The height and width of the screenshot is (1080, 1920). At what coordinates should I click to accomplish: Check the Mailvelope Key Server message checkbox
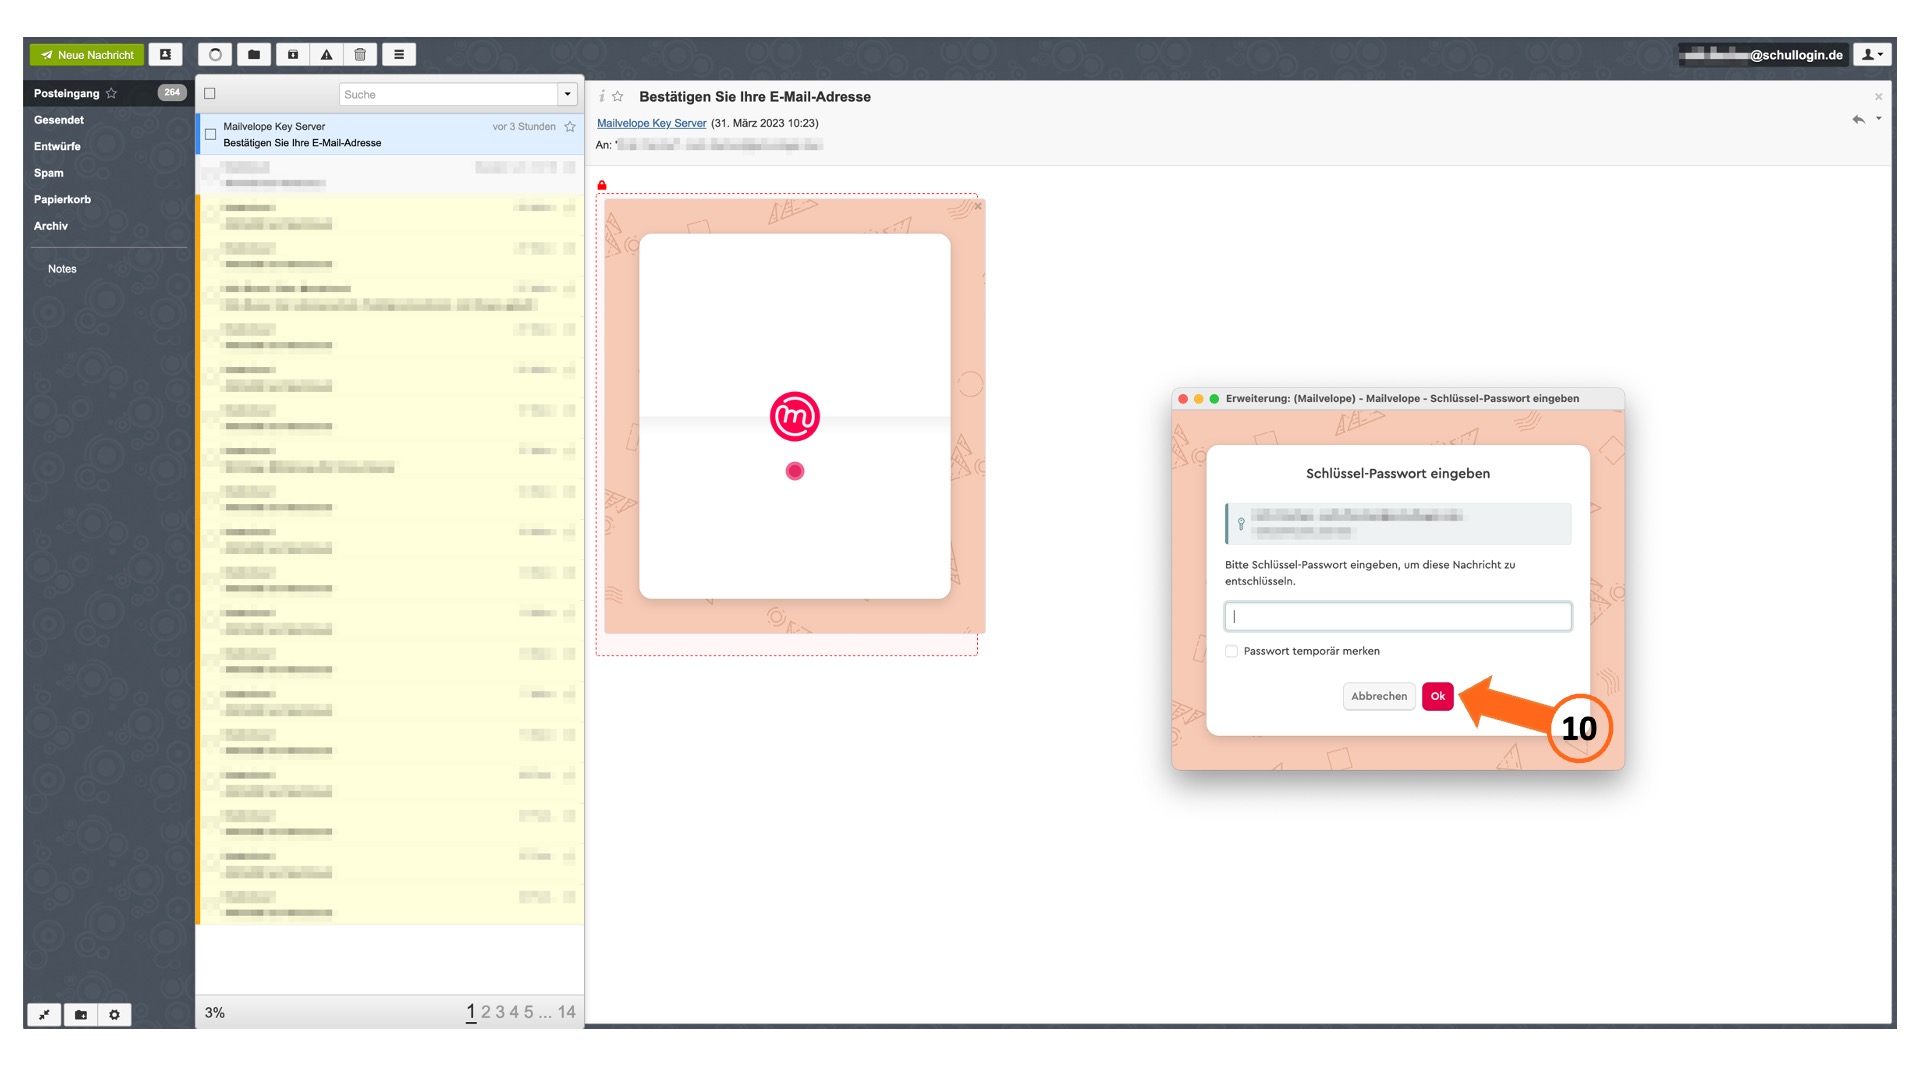coord(210,134)
